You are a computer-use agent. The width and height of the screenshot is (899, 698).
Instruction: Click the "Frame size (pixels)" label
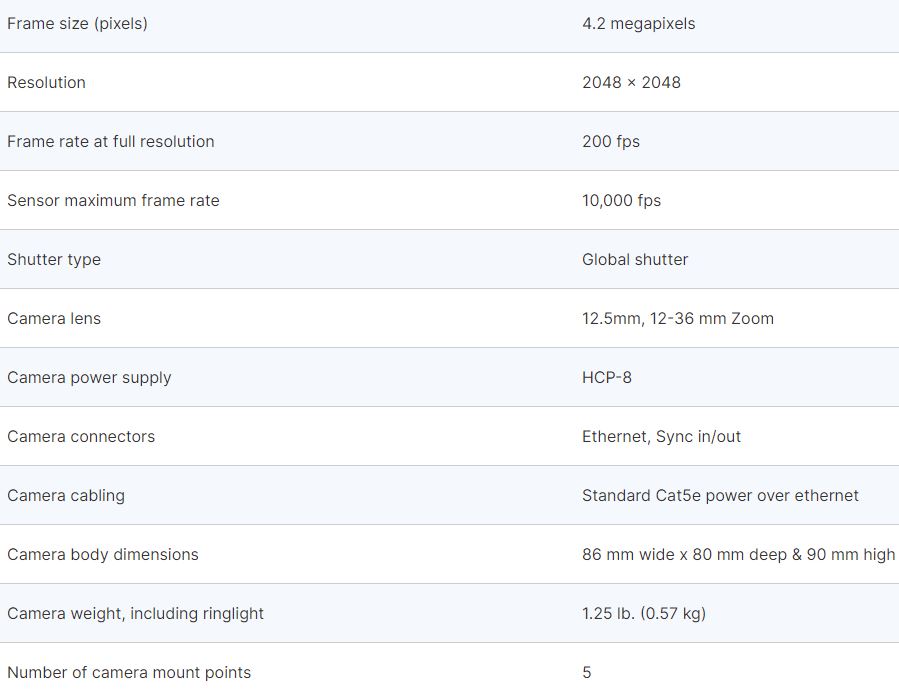77,23
